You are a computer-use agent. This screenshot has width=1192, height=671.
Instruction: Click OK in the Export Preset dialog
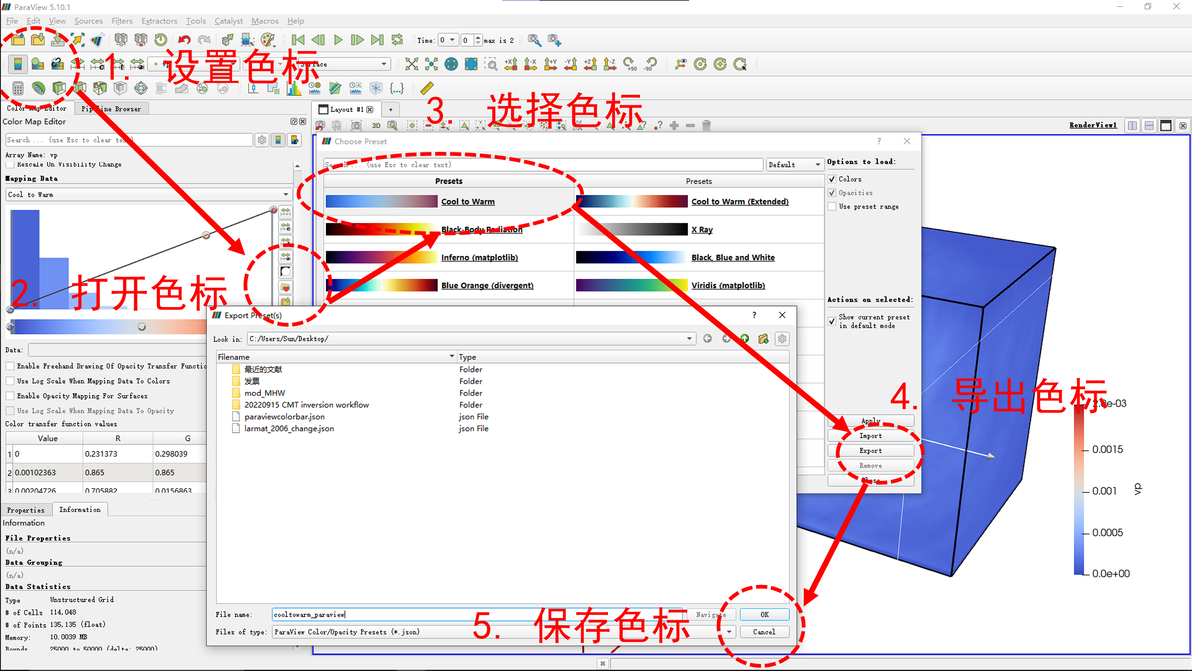pyautogui.click(x=764, y=615)
